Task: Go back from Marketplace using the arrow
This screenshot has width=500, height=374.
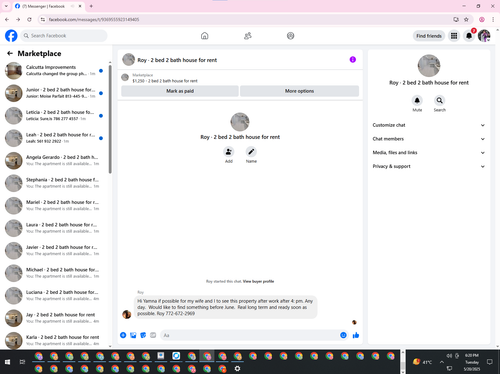Action: [10, 53]
